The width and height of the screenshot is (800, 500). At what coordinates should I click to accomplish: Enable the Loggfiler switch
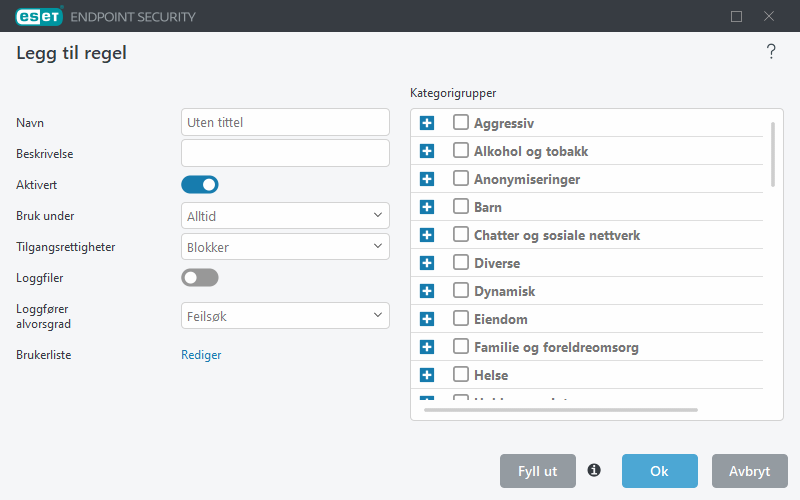[x=200, y=278]
